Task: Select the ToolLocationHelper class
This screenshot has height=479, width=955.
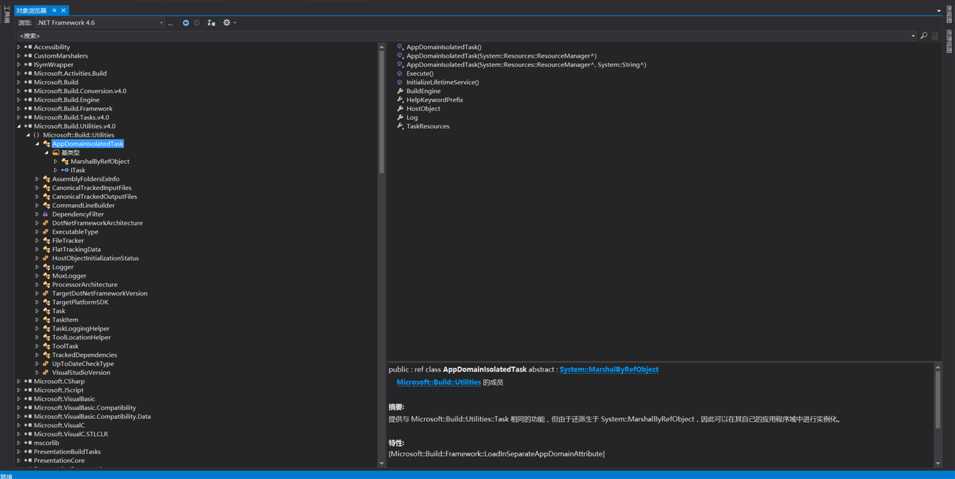Action: 81,337
